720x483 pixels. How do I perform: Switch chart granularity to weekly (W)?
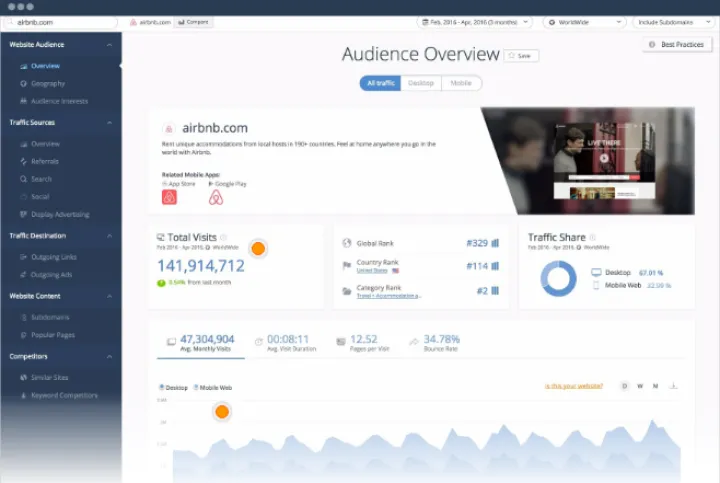point(640,385)
